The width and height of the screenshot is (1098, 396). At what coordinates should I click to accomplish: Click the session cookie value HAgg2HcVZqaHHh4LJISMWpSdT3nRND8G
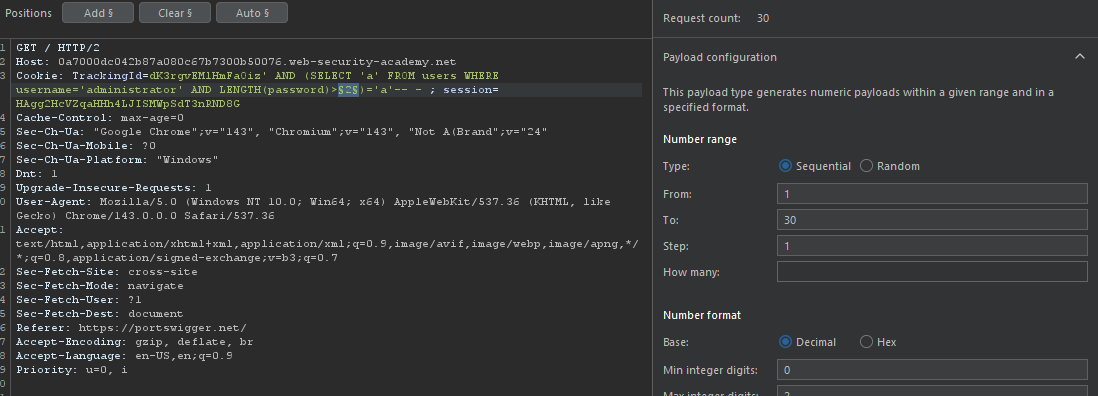tap(127, 104)
